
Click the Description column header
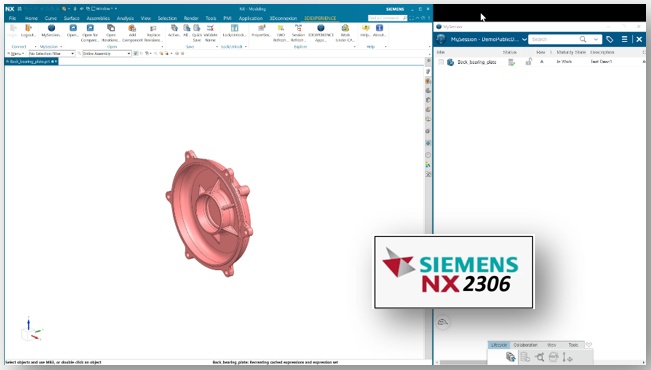(x=602, y=52)
